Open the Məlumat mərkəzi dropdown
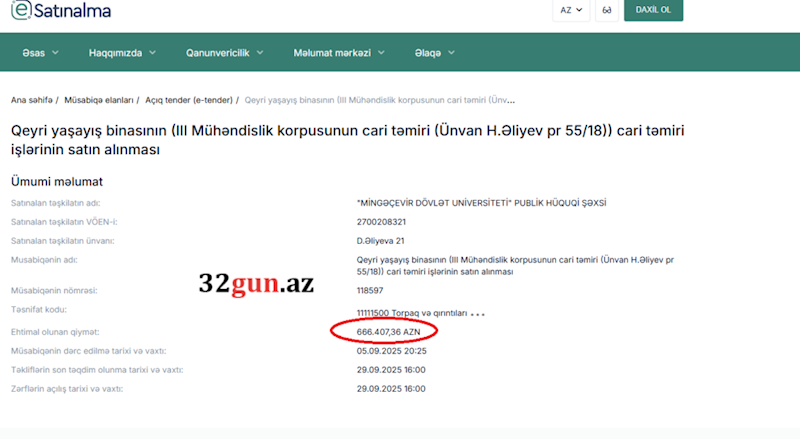 [x=339, y=53]
